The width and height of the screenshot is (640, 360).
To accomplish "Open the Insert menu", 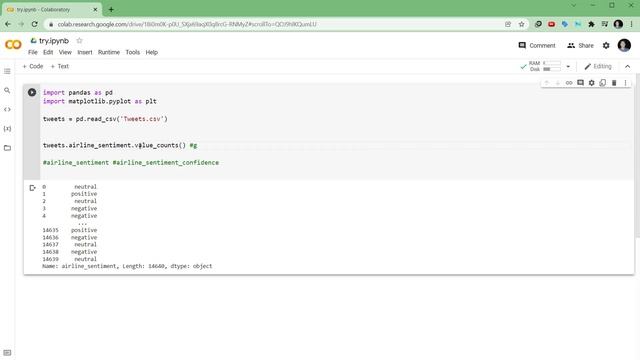I will (85, 52).
